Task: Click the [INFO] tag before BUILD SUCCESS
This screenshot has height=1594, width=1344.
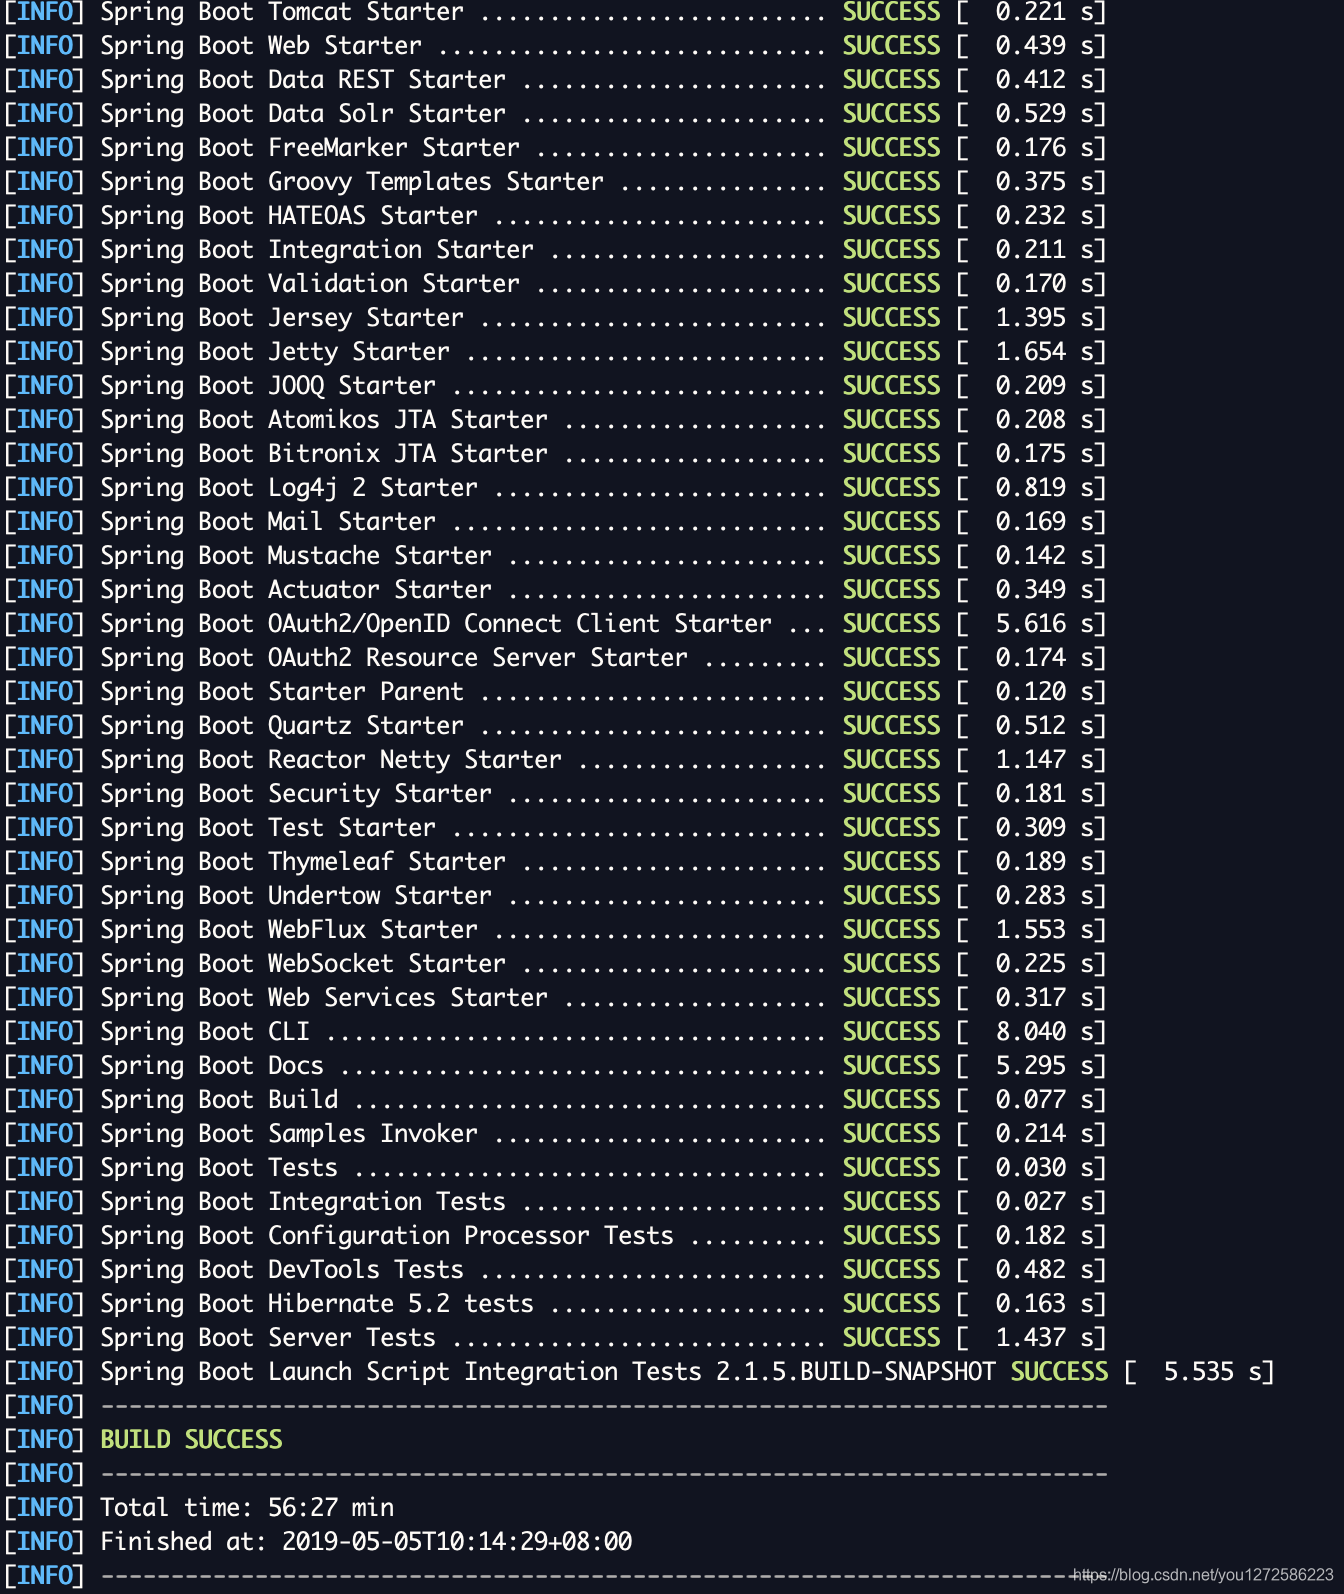Action: click(x=44, y=1440)
